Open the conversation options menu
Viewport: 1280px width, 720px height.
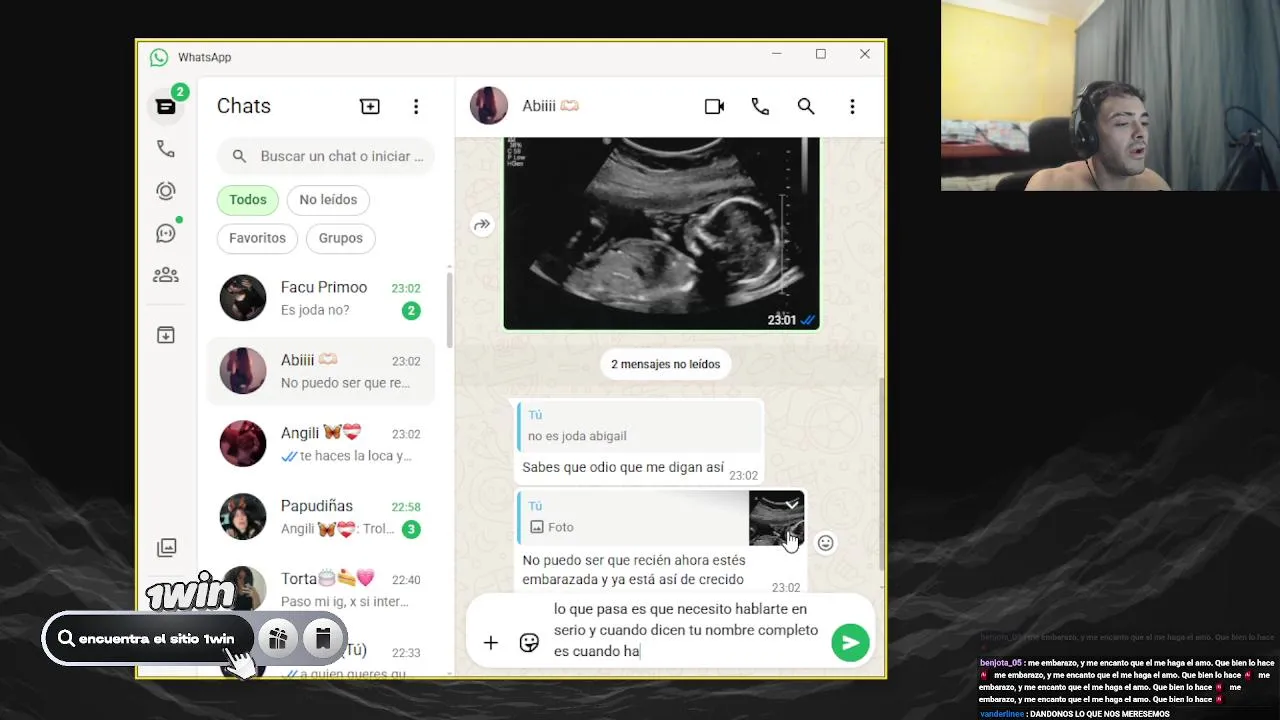(852, 106)
